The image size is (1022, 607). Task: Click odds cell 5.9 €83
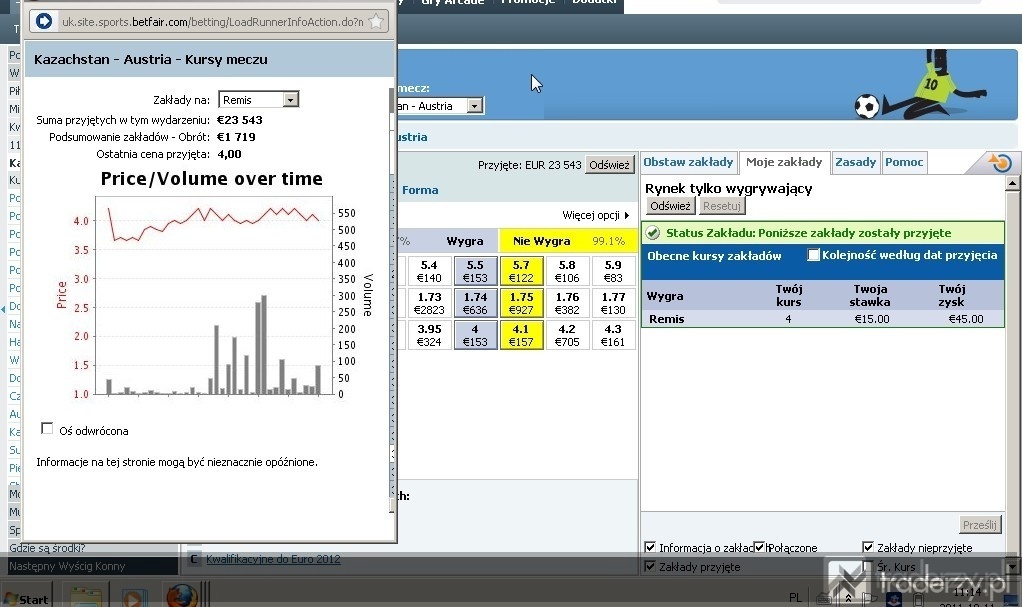[x=613, y=271]
